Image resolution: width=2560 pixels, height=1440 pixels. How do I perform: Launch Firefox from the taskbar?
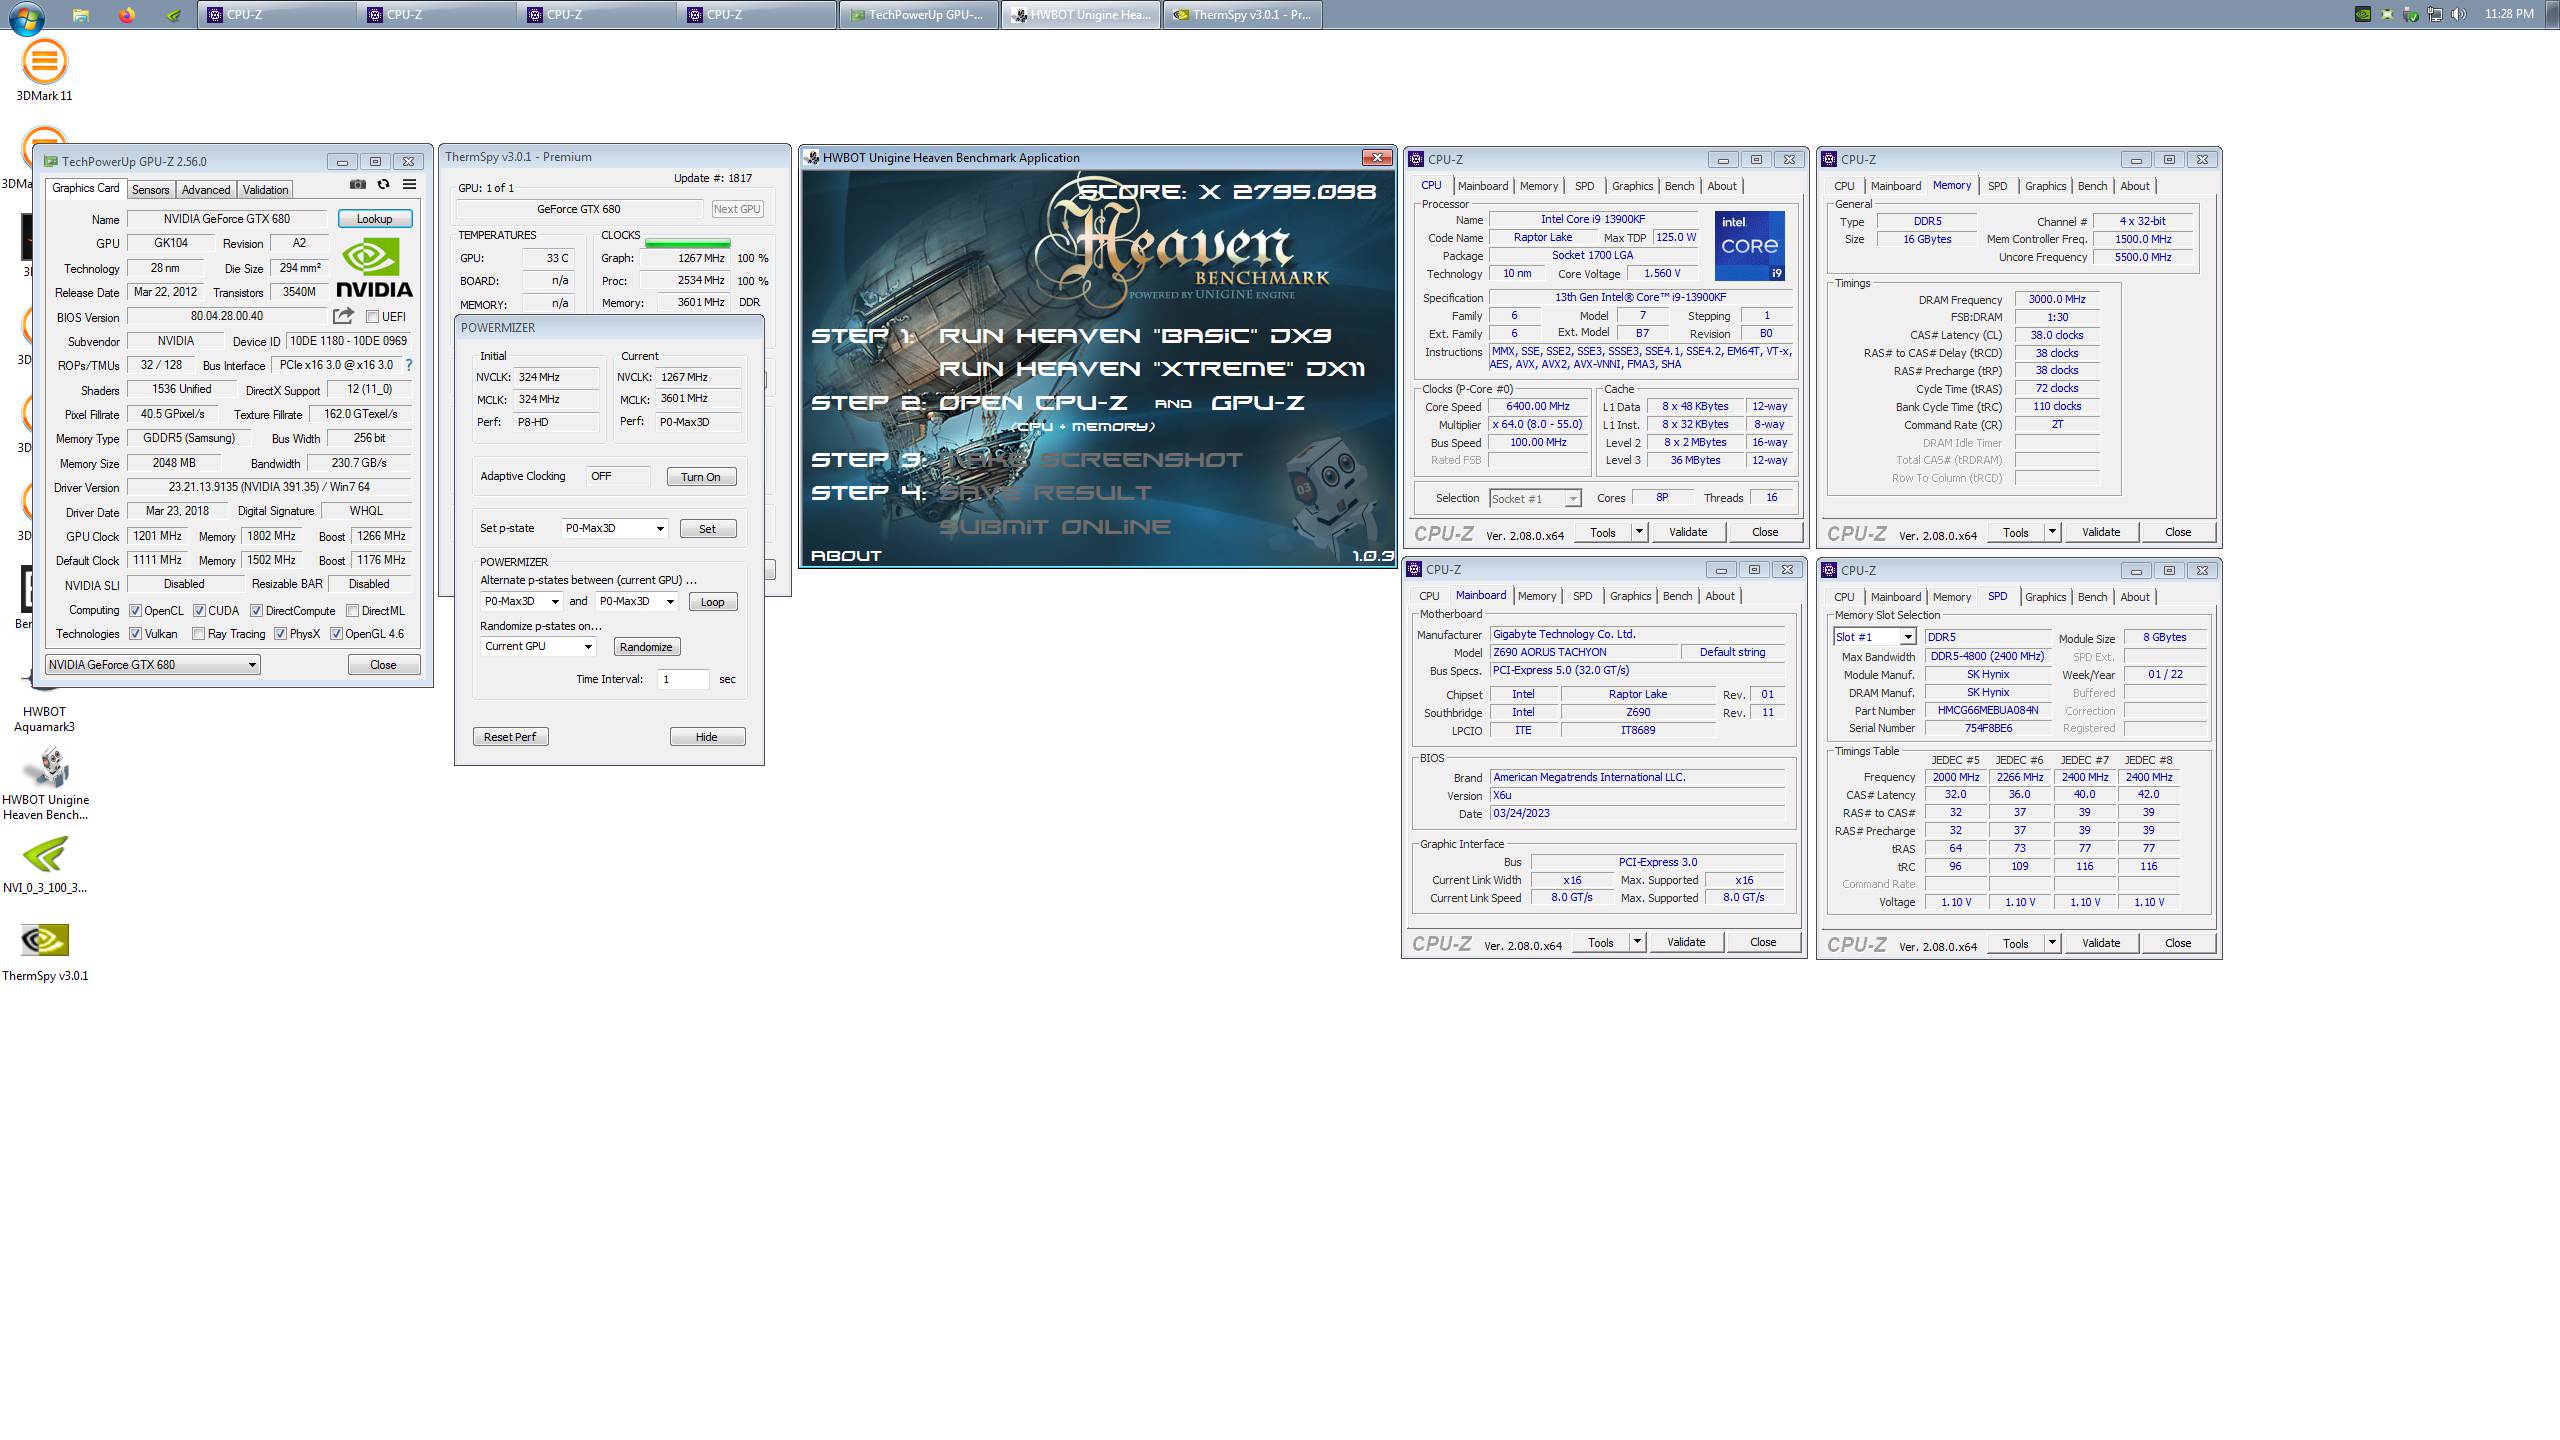127,15
